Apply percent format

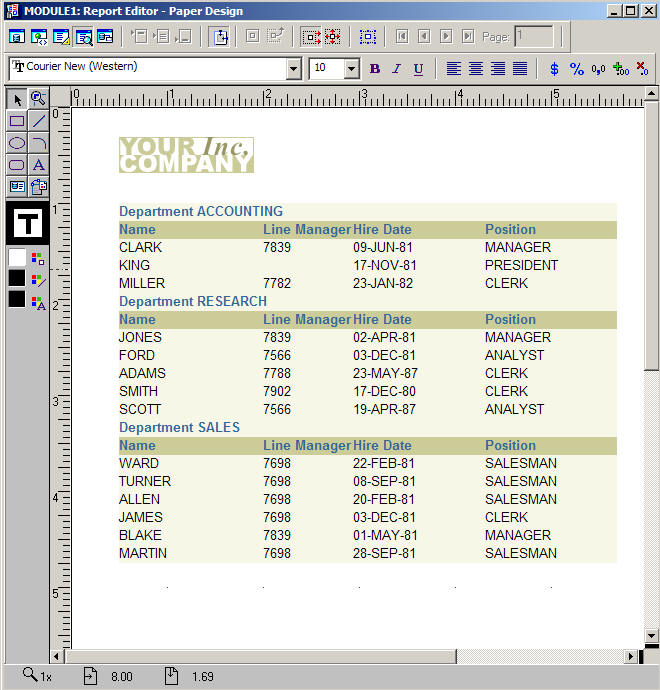[x=576, y=69]
